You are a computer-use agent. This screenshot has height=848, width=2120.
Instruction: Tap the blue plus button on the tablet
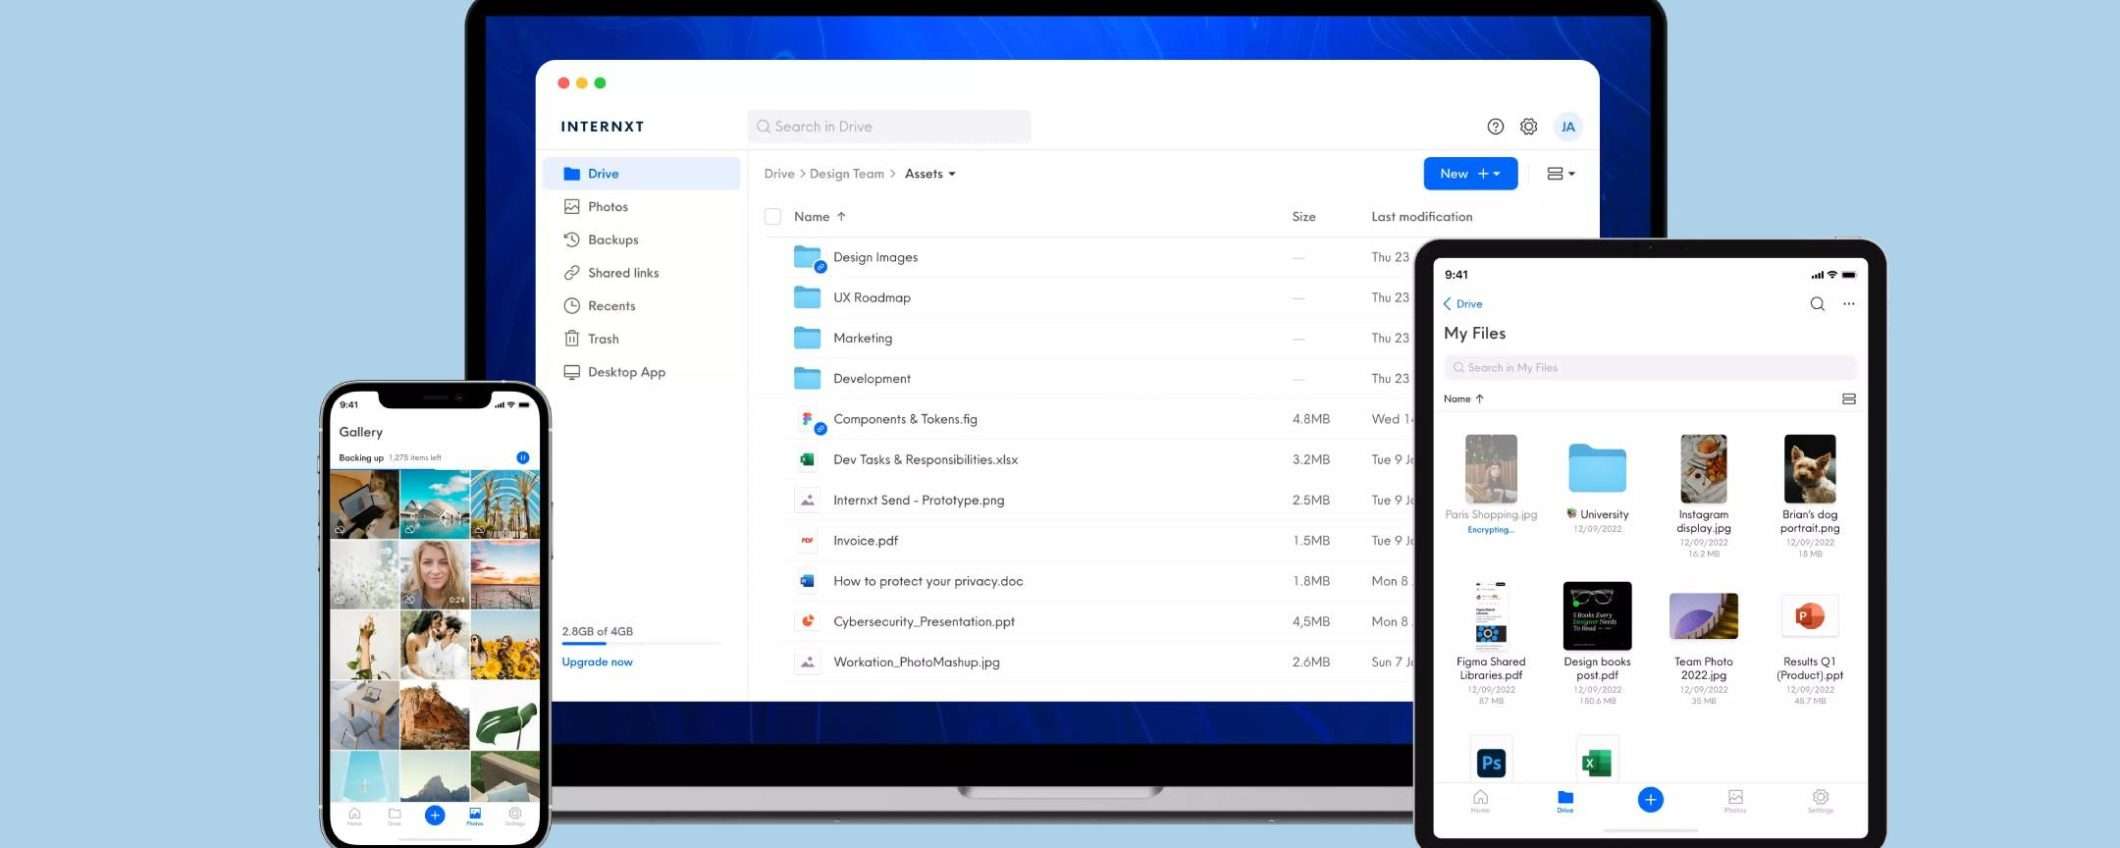click(1651, 799)
